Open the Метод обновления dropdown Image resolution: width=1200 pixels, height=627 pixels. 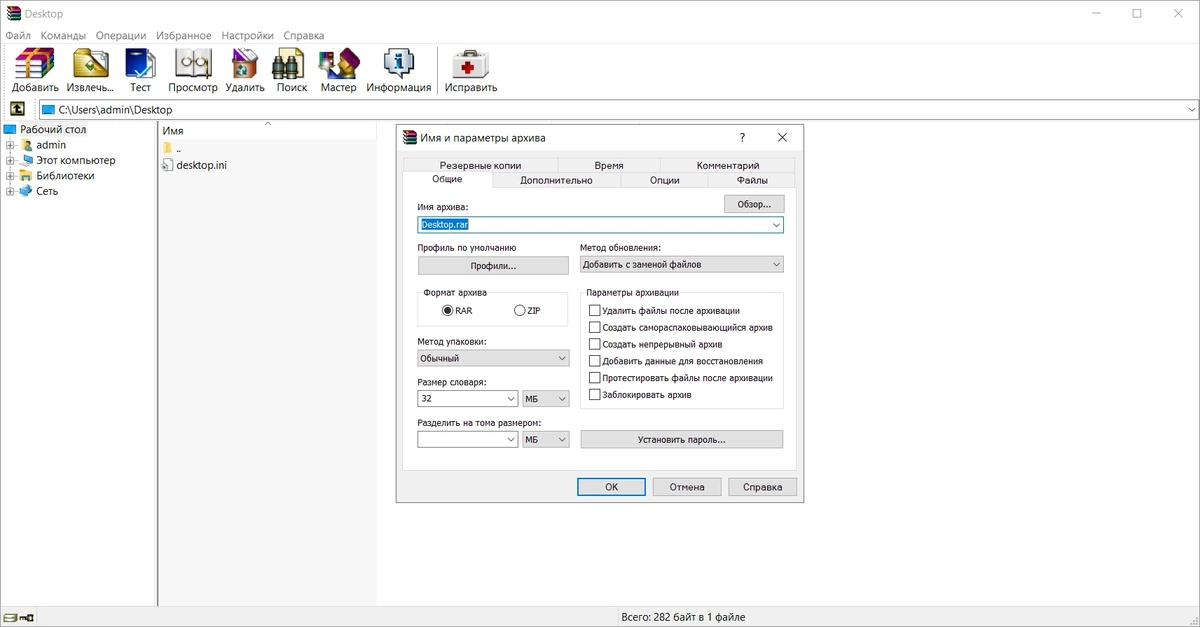point(682,265)
